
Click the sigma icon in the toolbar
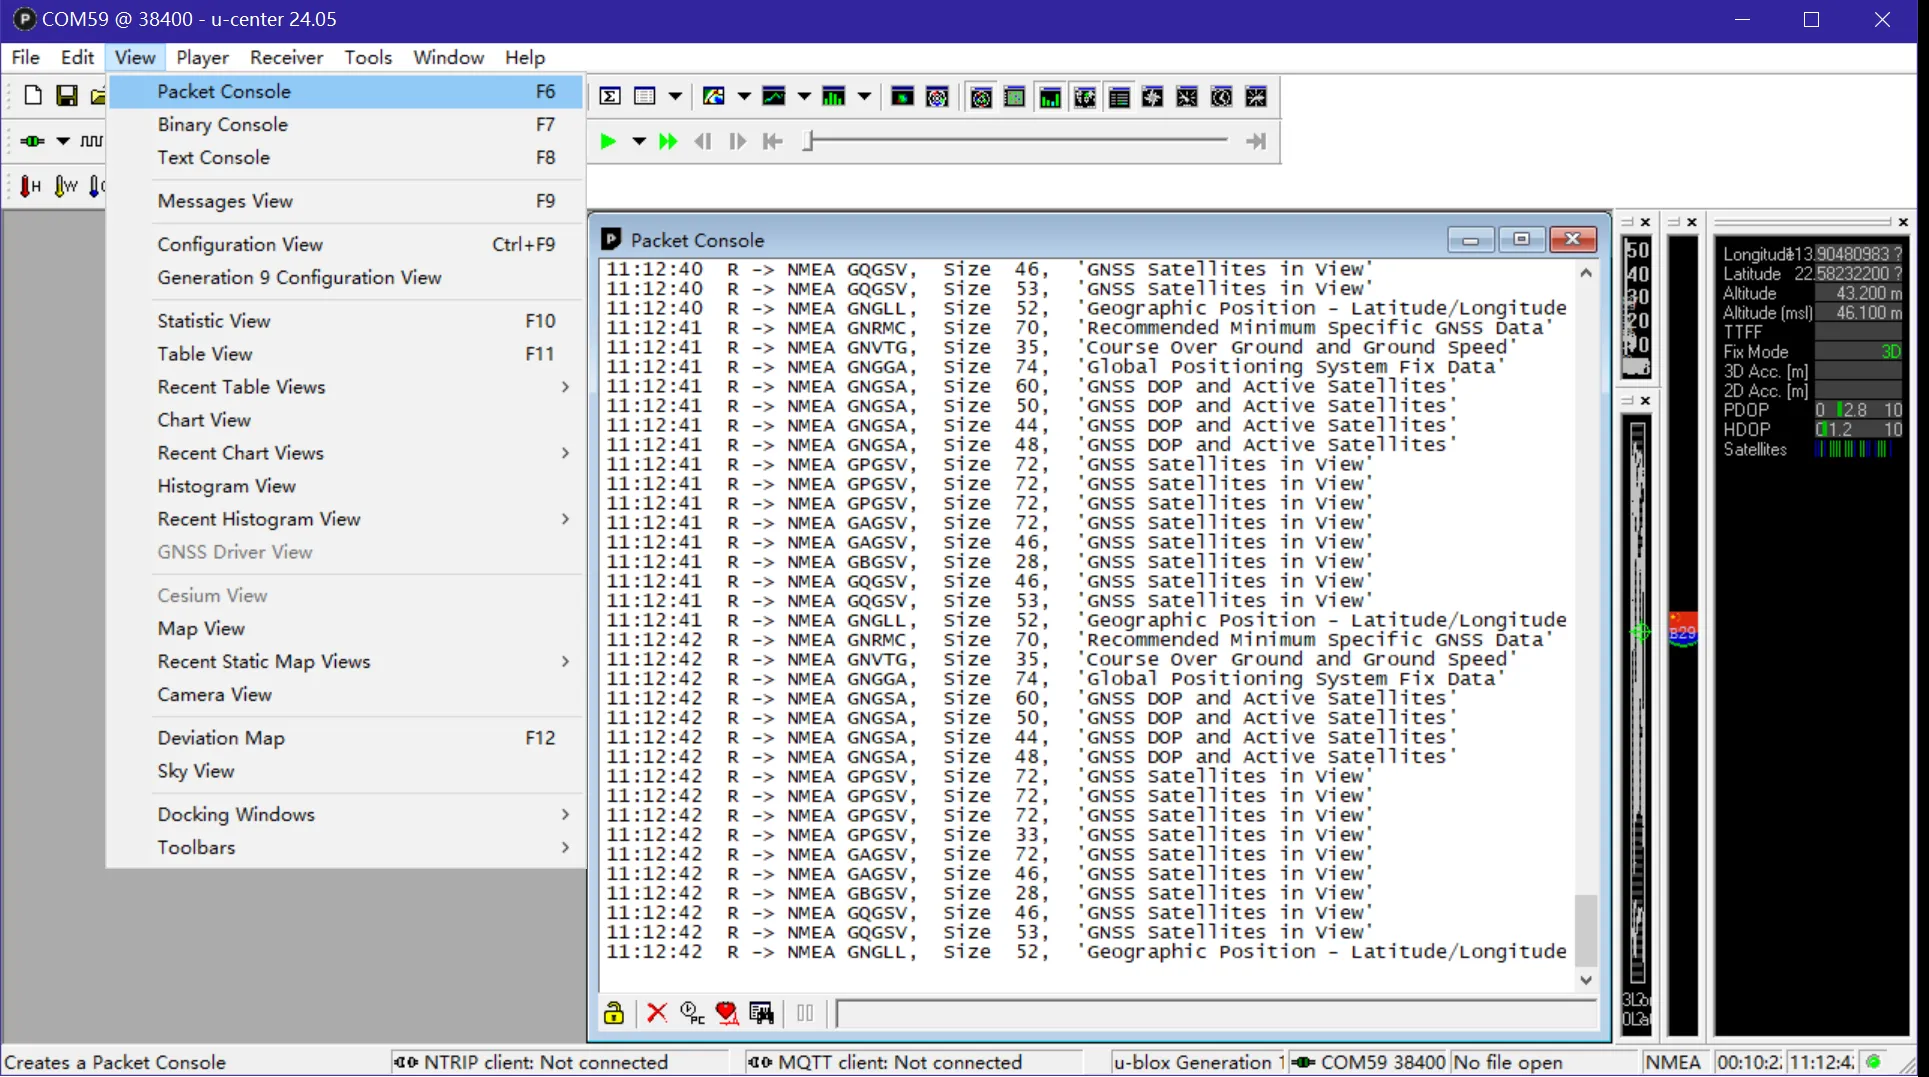(610, 97)
